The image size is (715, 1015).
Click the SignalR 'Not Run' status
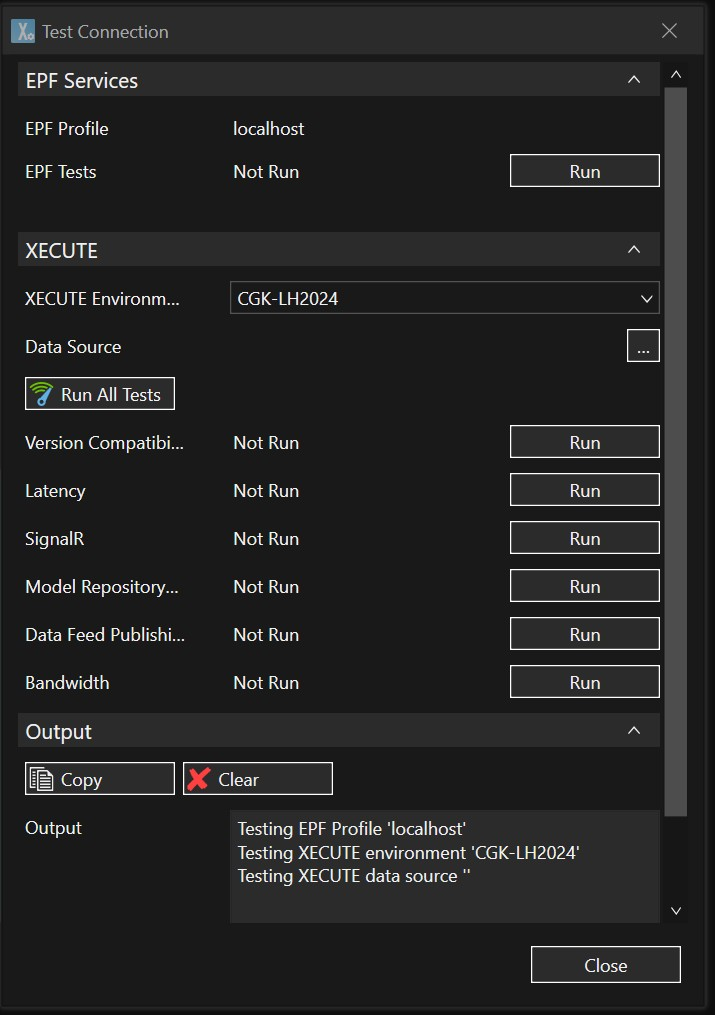[x=266, y=539]
